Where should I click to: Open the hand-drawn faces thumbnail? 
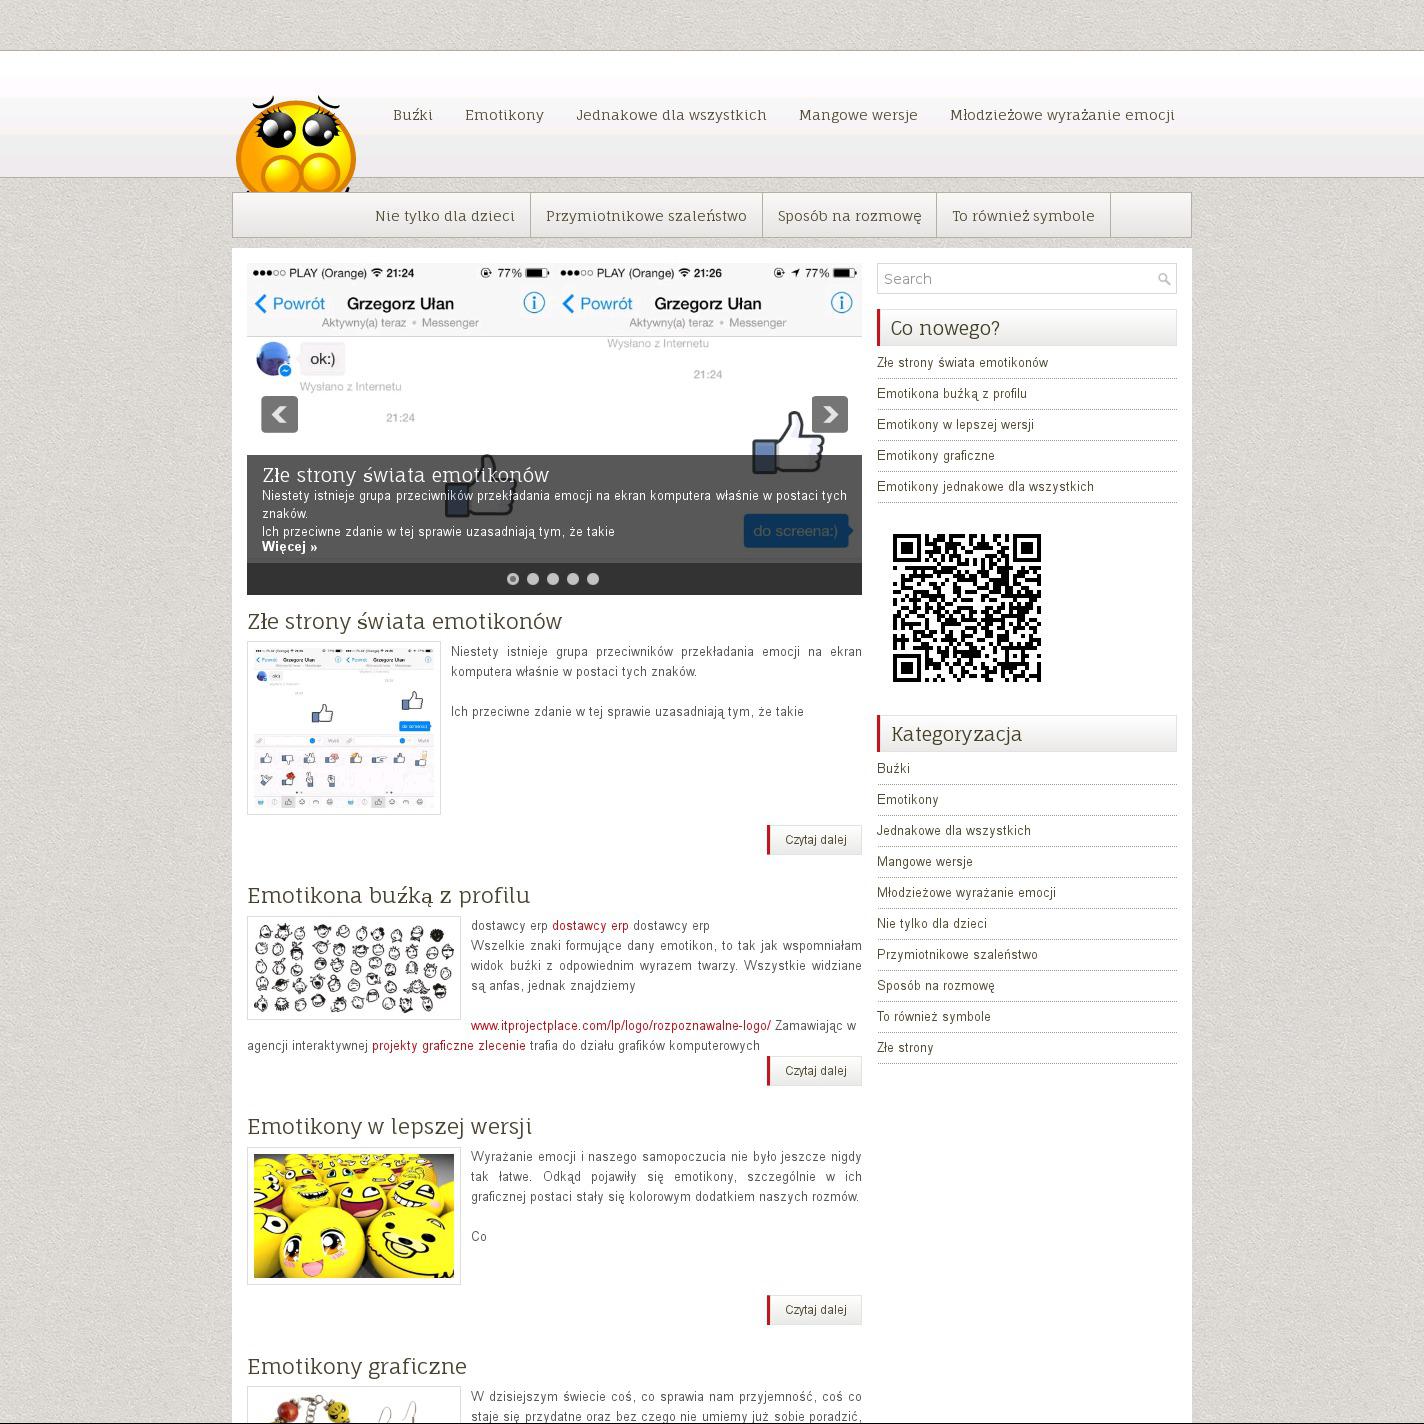click(x=354, y=968)
